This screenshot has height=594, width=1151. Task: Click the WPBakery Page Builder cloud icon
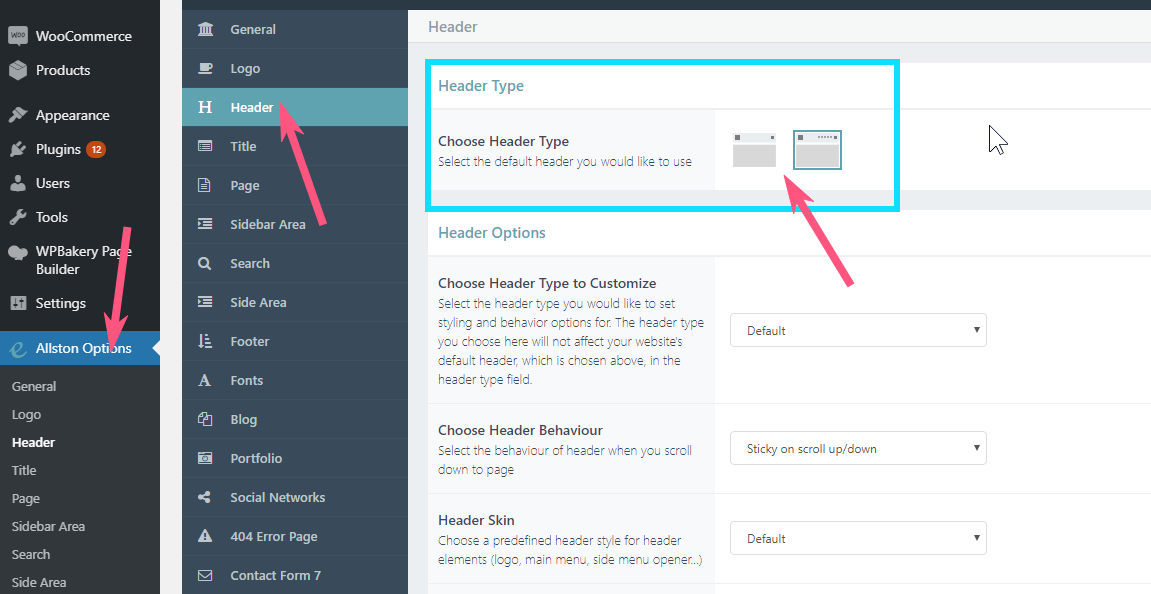(x=18, y=252)
